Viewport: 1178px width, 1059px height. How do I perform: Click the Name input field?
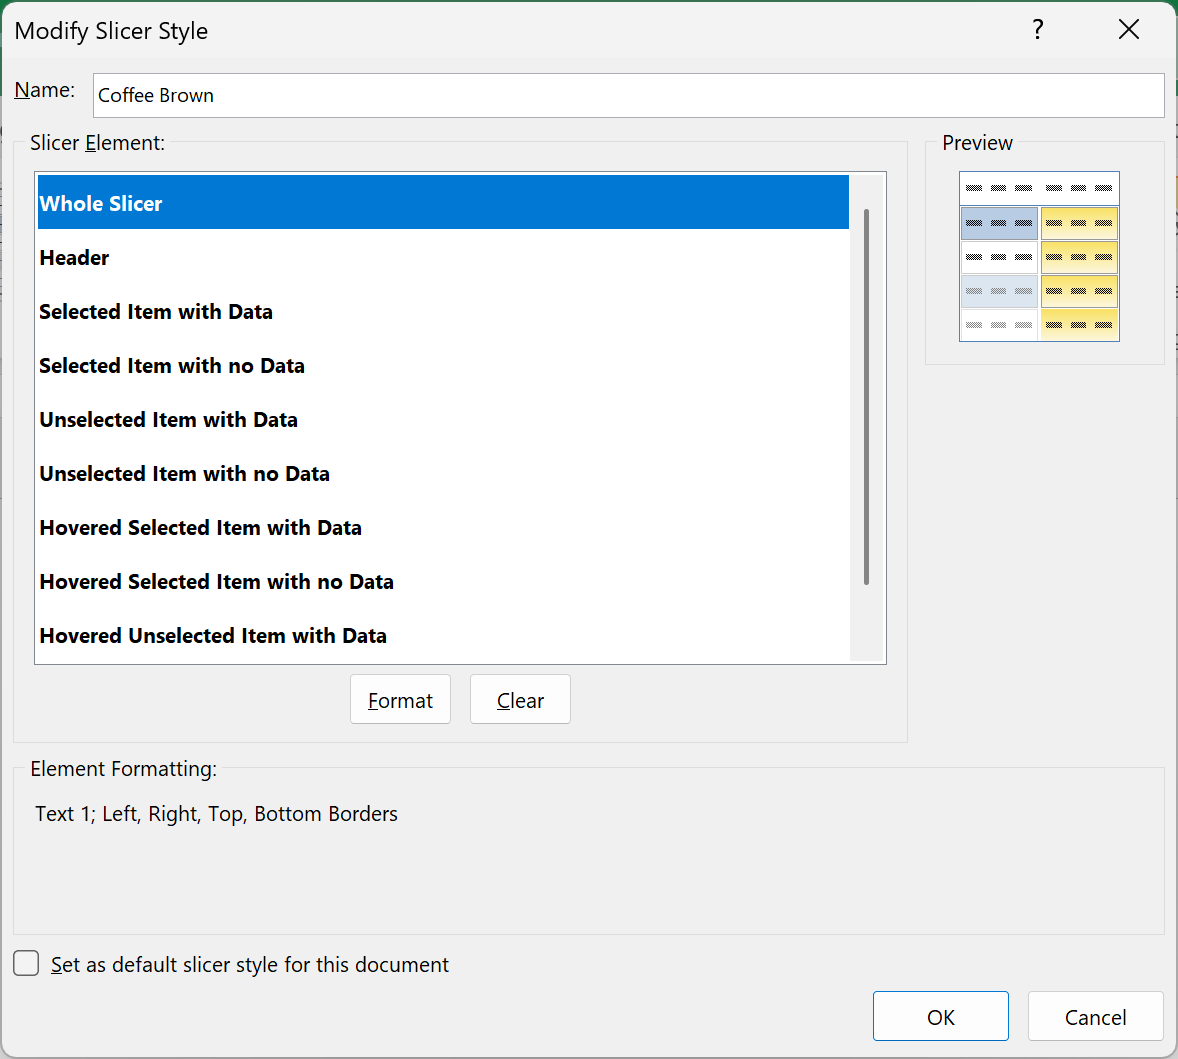pyautogui.click(x=628, y=95)
